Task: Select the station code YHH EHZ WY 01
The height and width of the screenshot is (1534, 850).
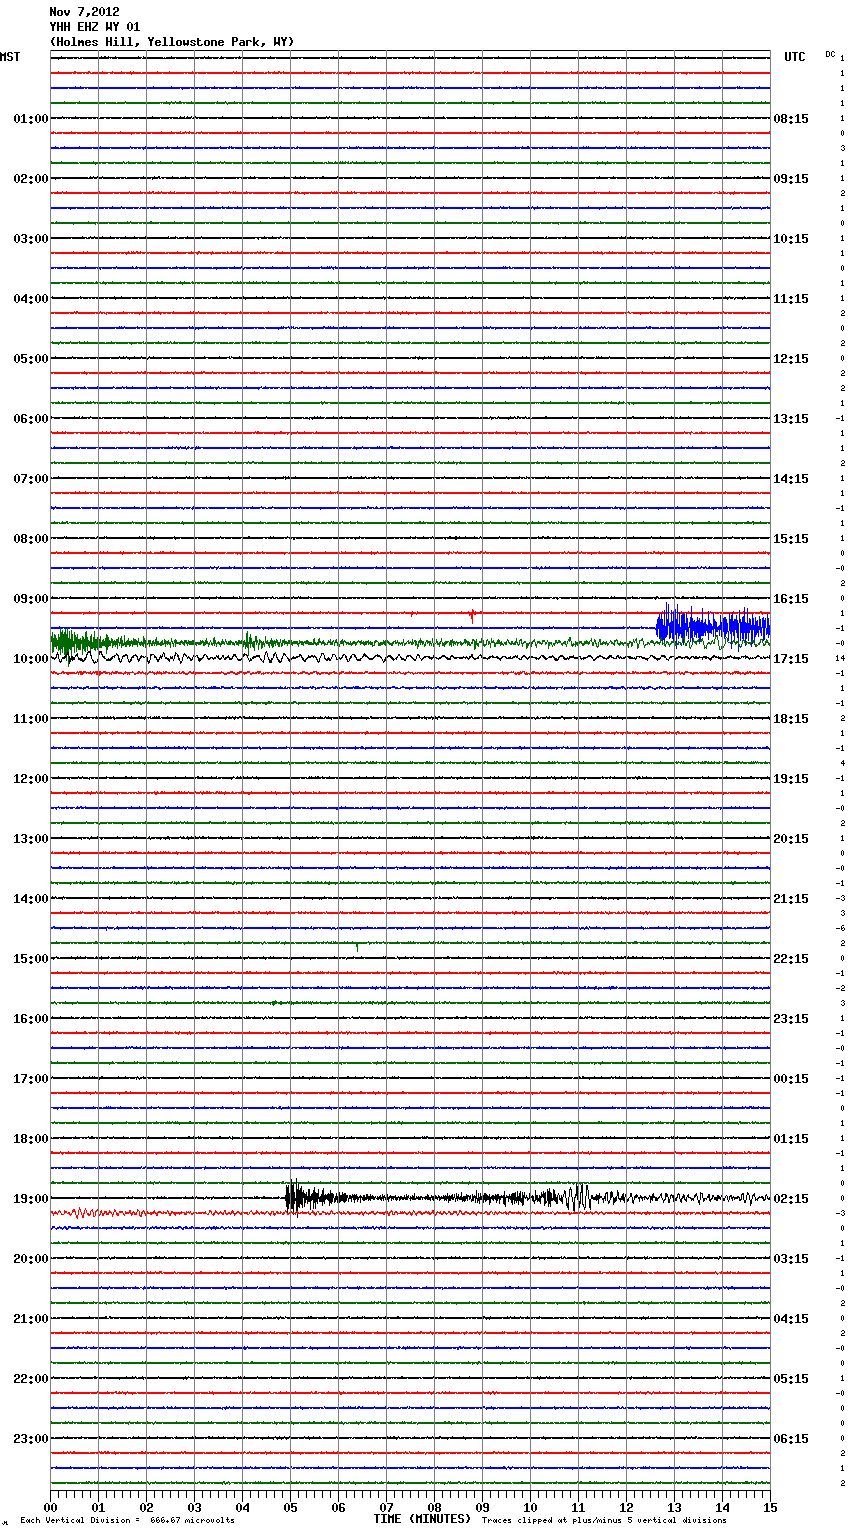Action: click(x=94, y=27)
